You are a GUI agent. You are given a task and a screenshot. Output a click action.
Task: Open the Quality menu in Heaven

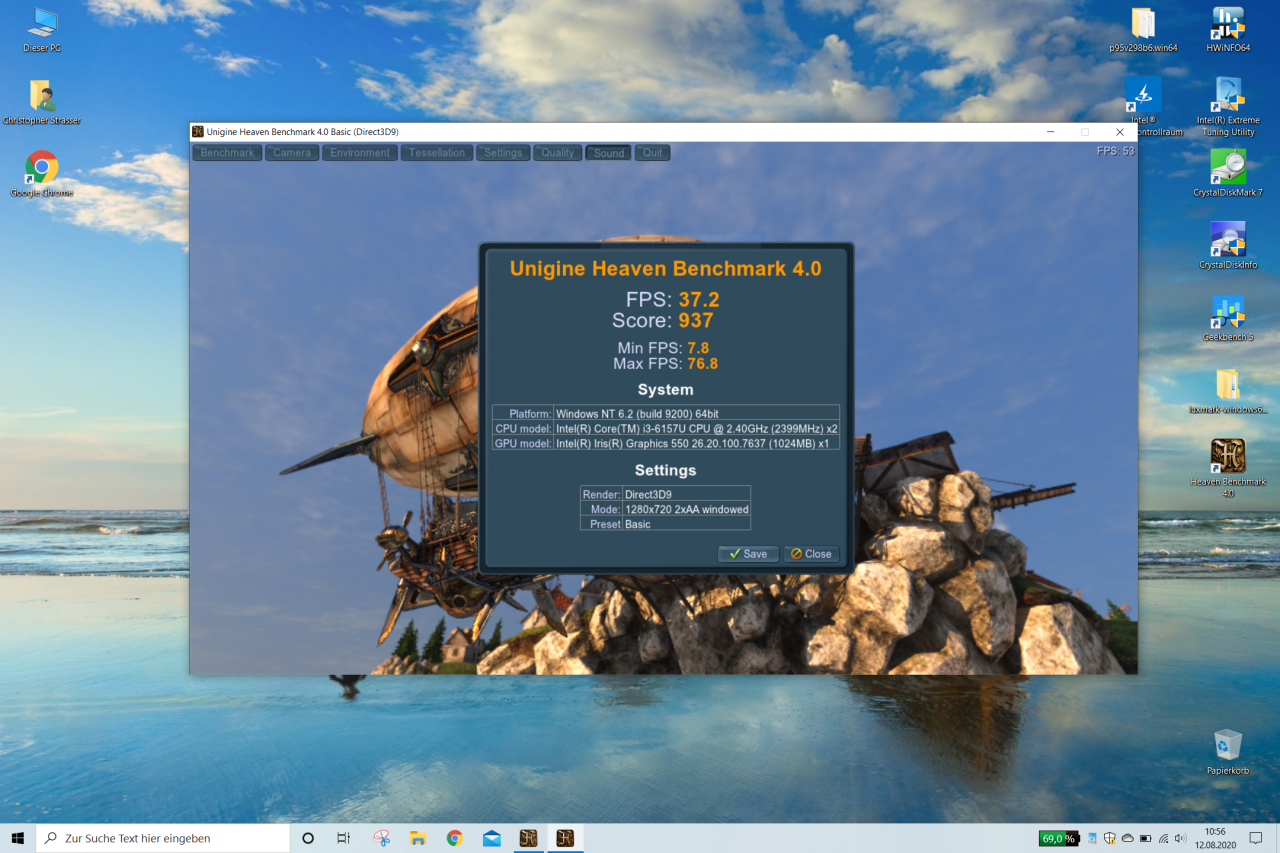click(558, 153)
